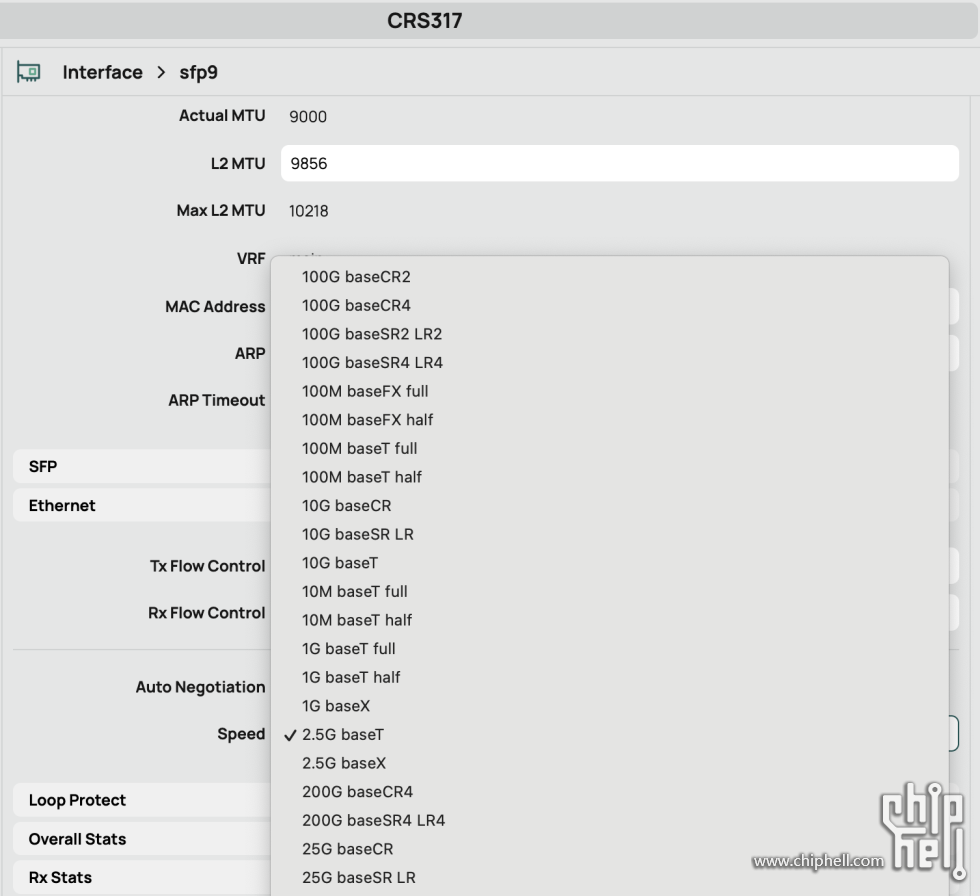Pick 10M baseT half option
Screen dimensions: 980x896
[x=357, y=620]
